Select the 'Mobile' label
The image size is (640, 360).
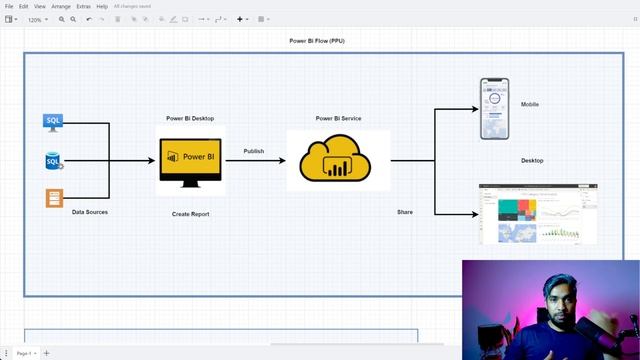pyautogui.click(x=530, y=104)
